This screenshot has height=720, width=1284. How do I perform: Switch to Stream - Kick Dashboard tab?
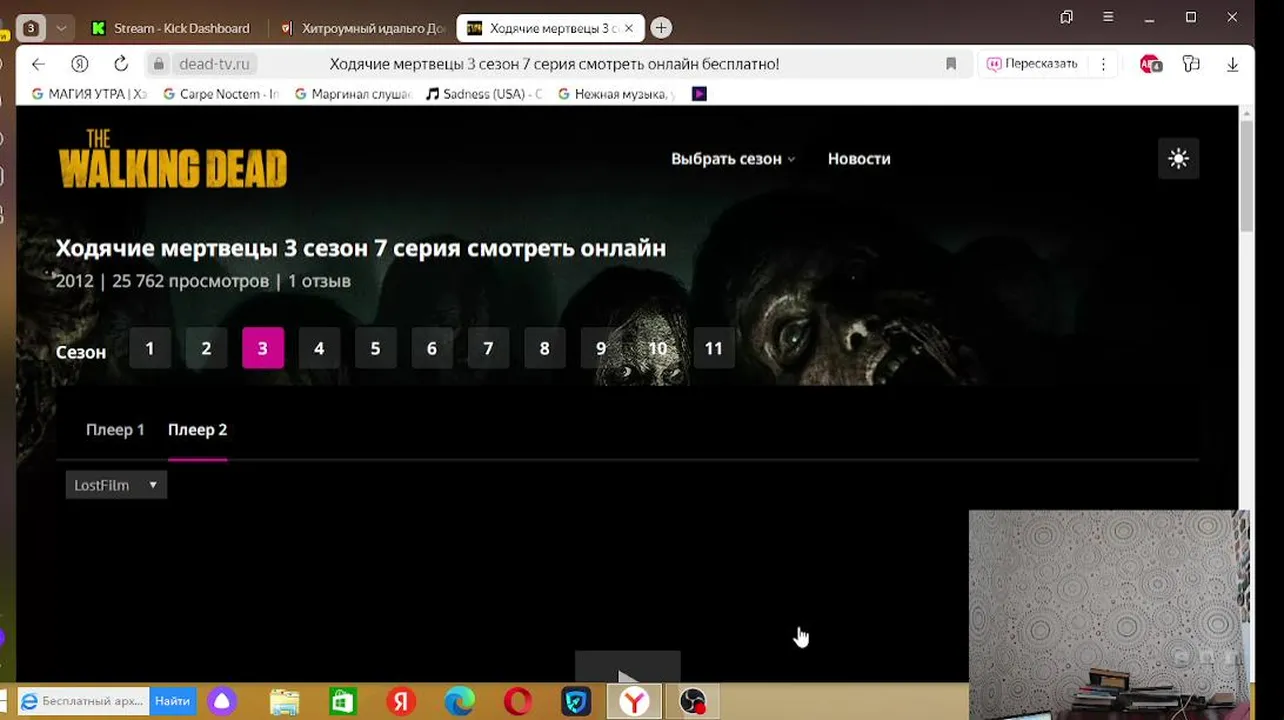[170, 28]
